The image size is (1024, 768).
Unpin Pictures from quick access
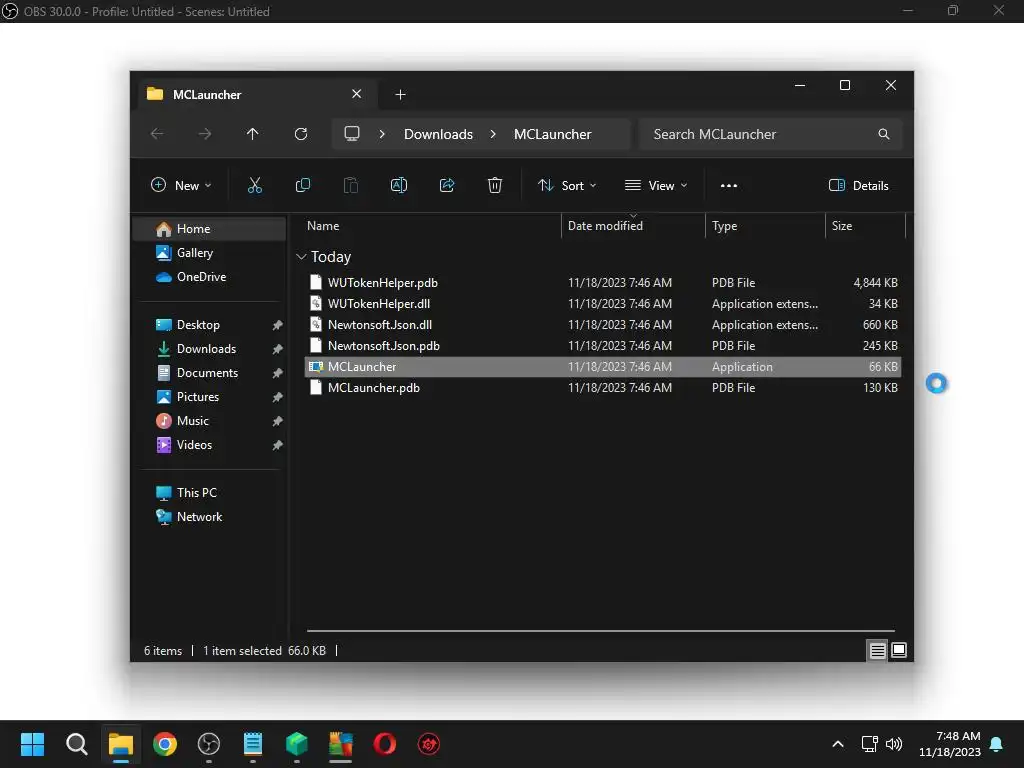pos(278,397)
